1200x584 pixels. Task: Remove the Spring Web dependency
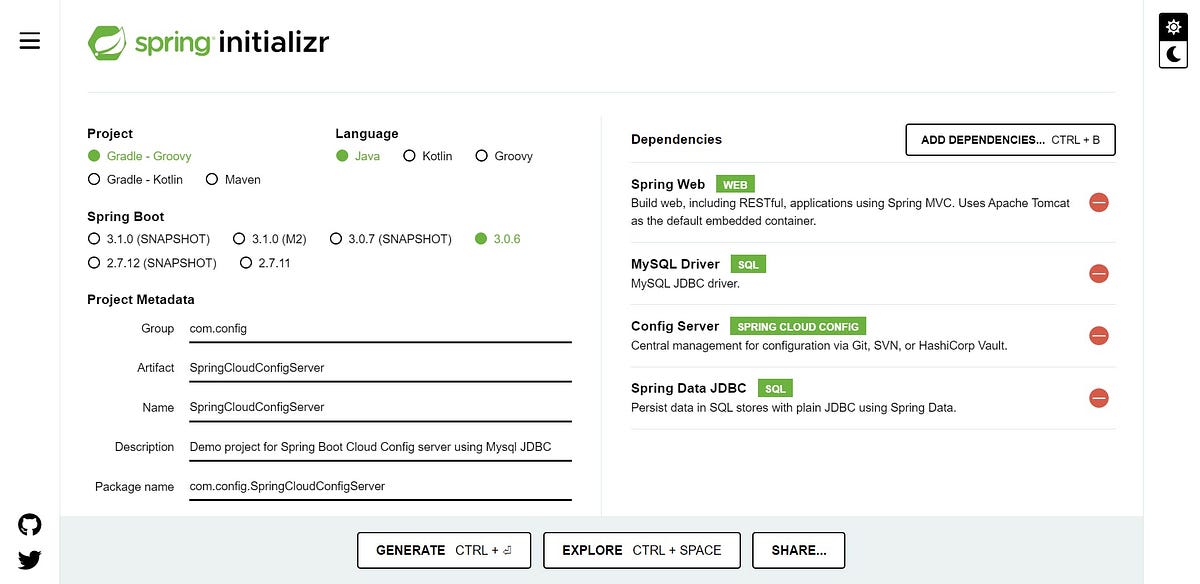click(1099, 201)
